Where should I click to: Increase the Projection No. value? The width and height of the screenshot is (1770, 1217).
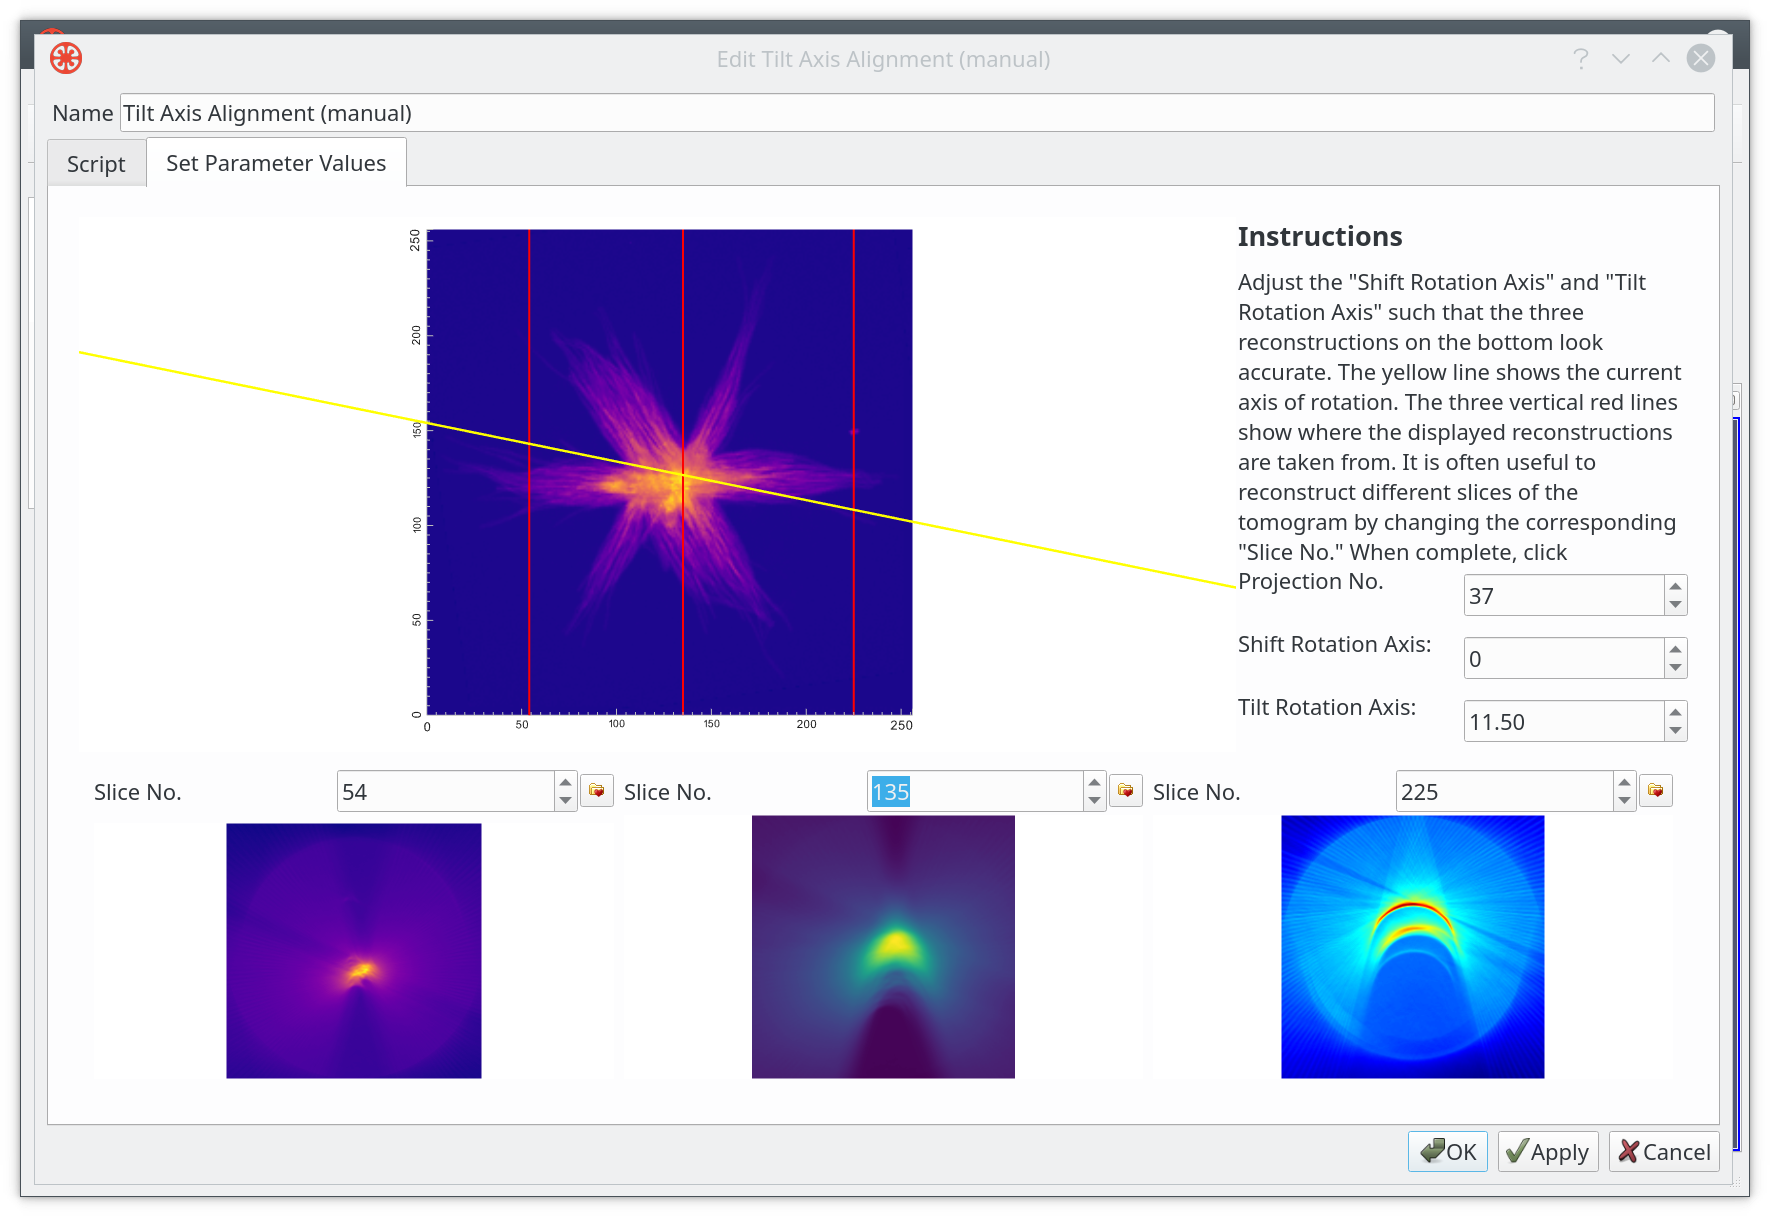[x=1675, y=586]
